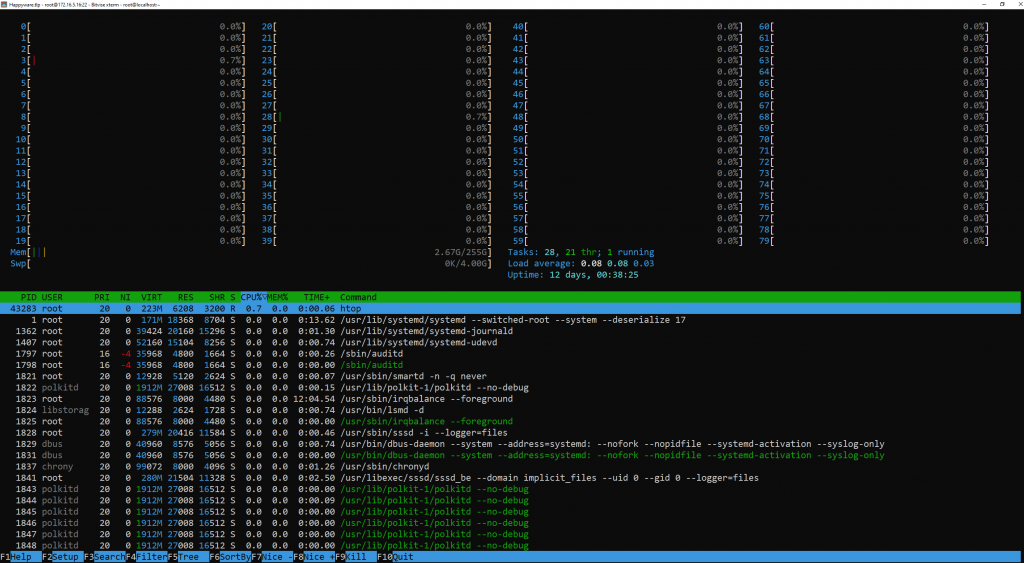Click the terminal window title bar icon
The image size is (1024, 563).
pyautogui.click(x=4, y=4)
